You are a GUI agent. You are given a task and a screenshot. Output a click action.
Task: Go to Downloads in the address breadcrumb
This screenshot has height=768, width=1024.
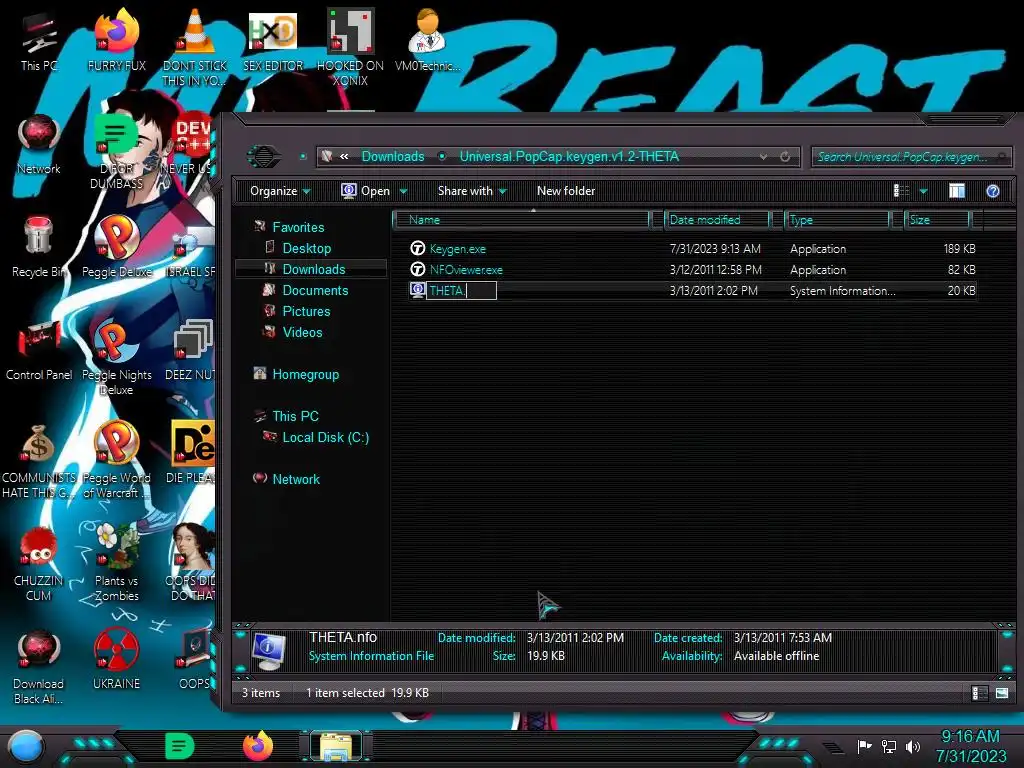393,157
